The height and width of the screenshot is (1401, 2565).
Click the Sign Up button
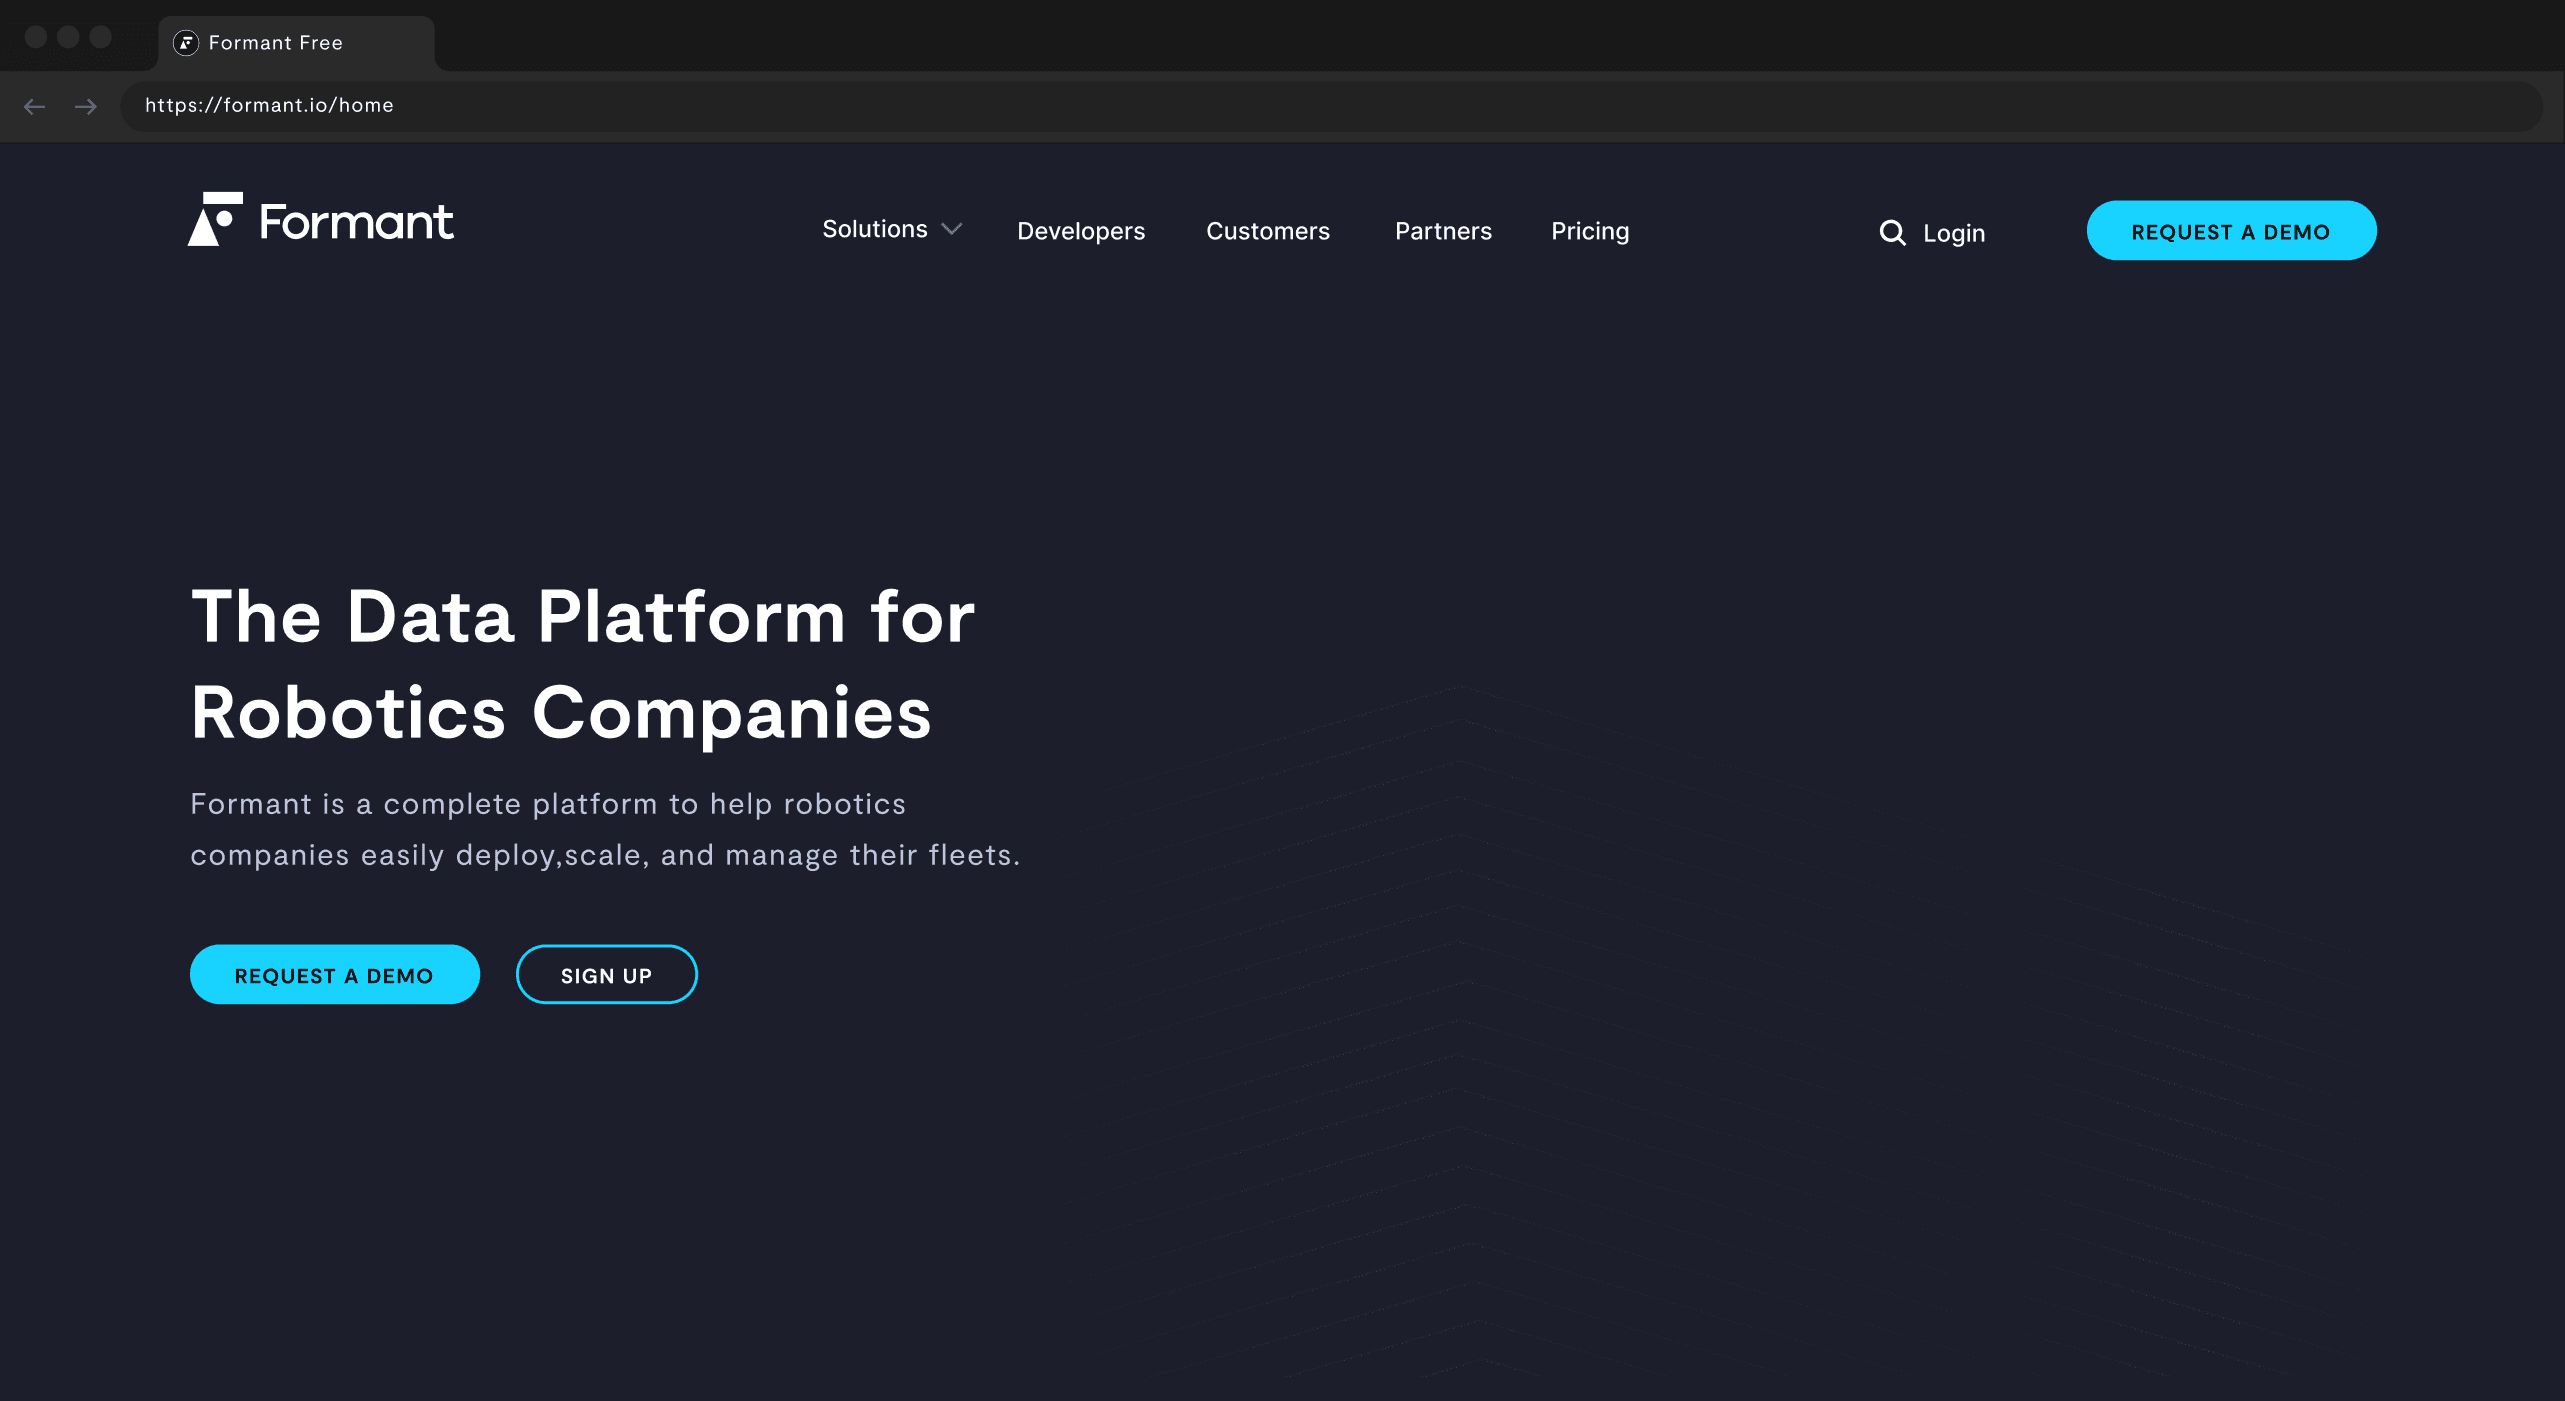(606, 975)
